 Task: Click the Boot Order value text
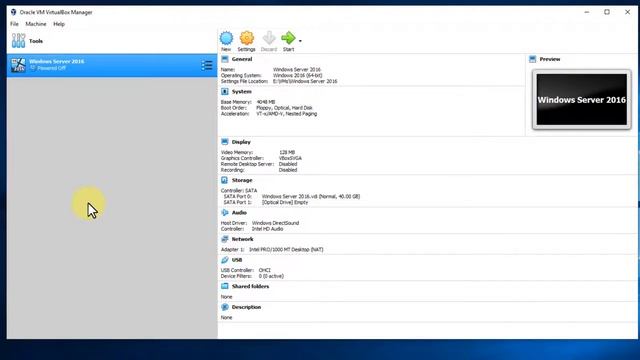(284, 108)
